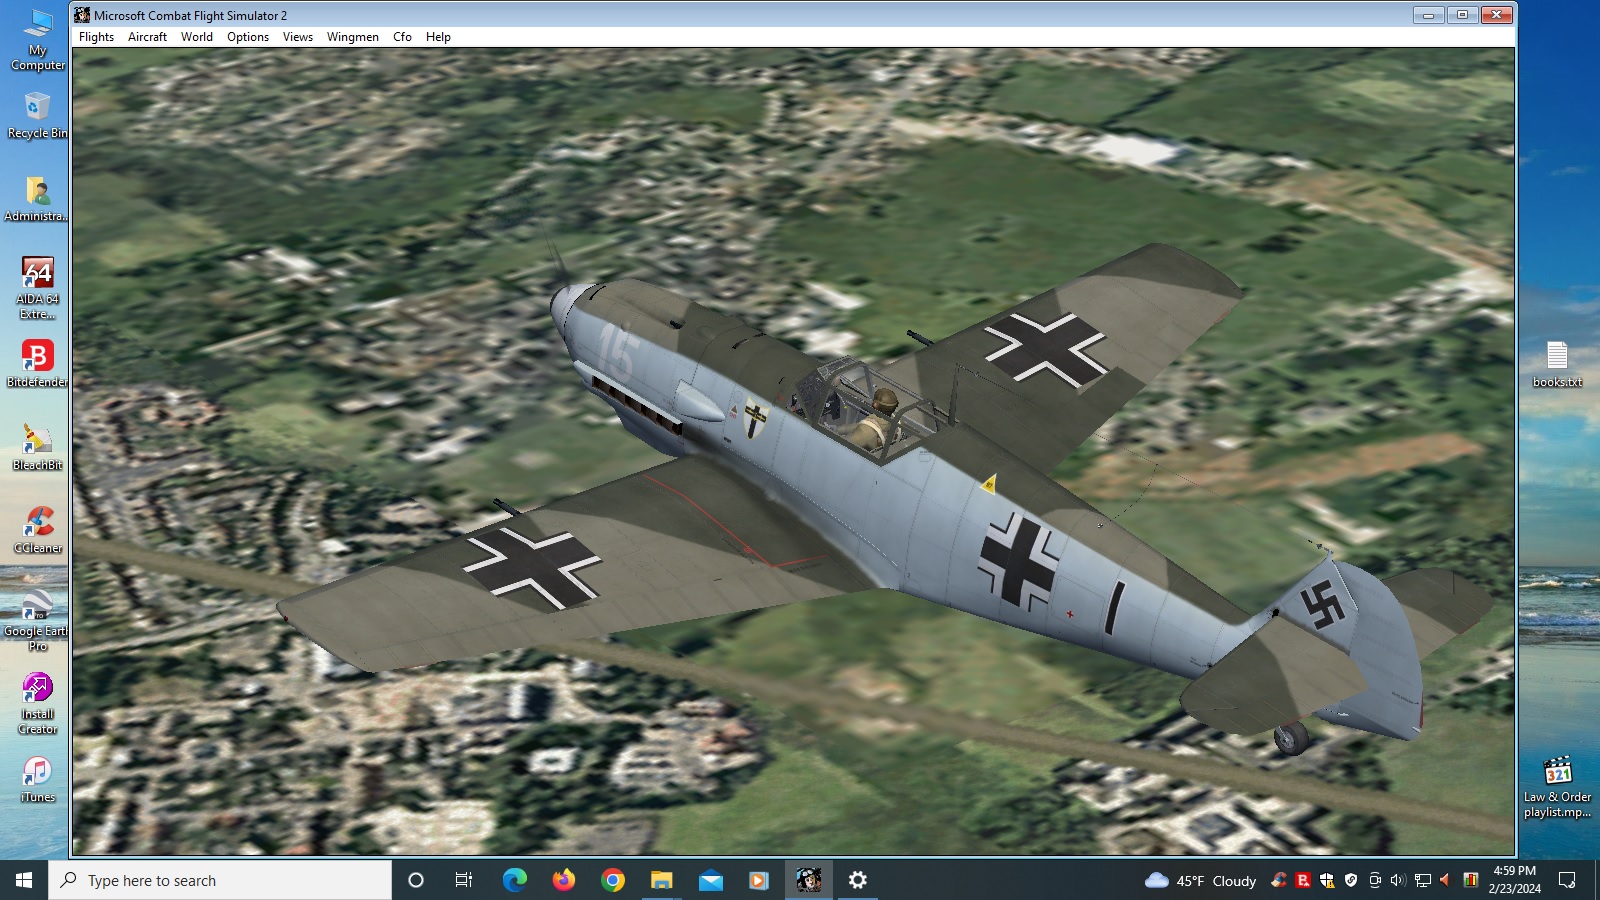Image resolution: width=1600 pixels, height=900 pixels.
Task: Open the network tray icon
Action: (1422, 880)
